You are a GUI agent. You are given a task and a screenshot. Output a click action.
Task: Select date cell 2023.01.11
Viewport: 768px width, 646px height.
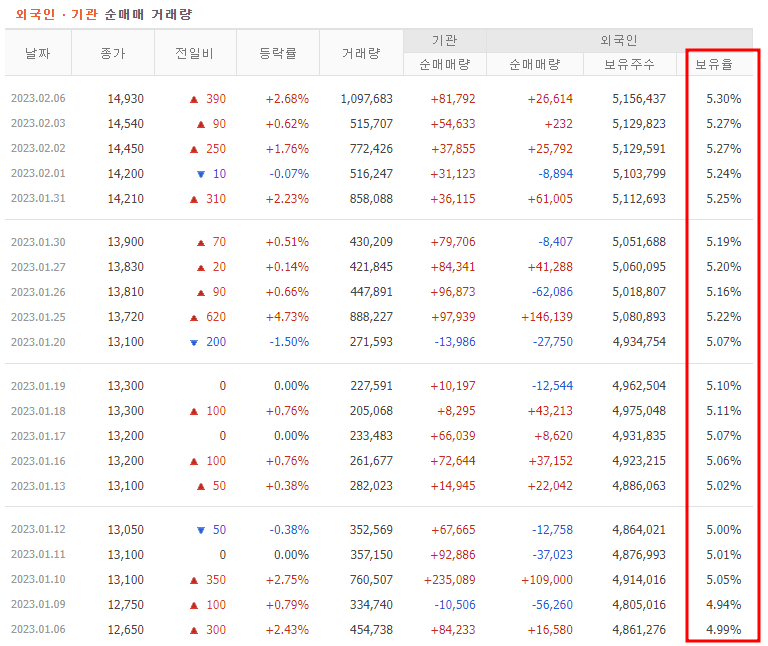pos(38,554)
